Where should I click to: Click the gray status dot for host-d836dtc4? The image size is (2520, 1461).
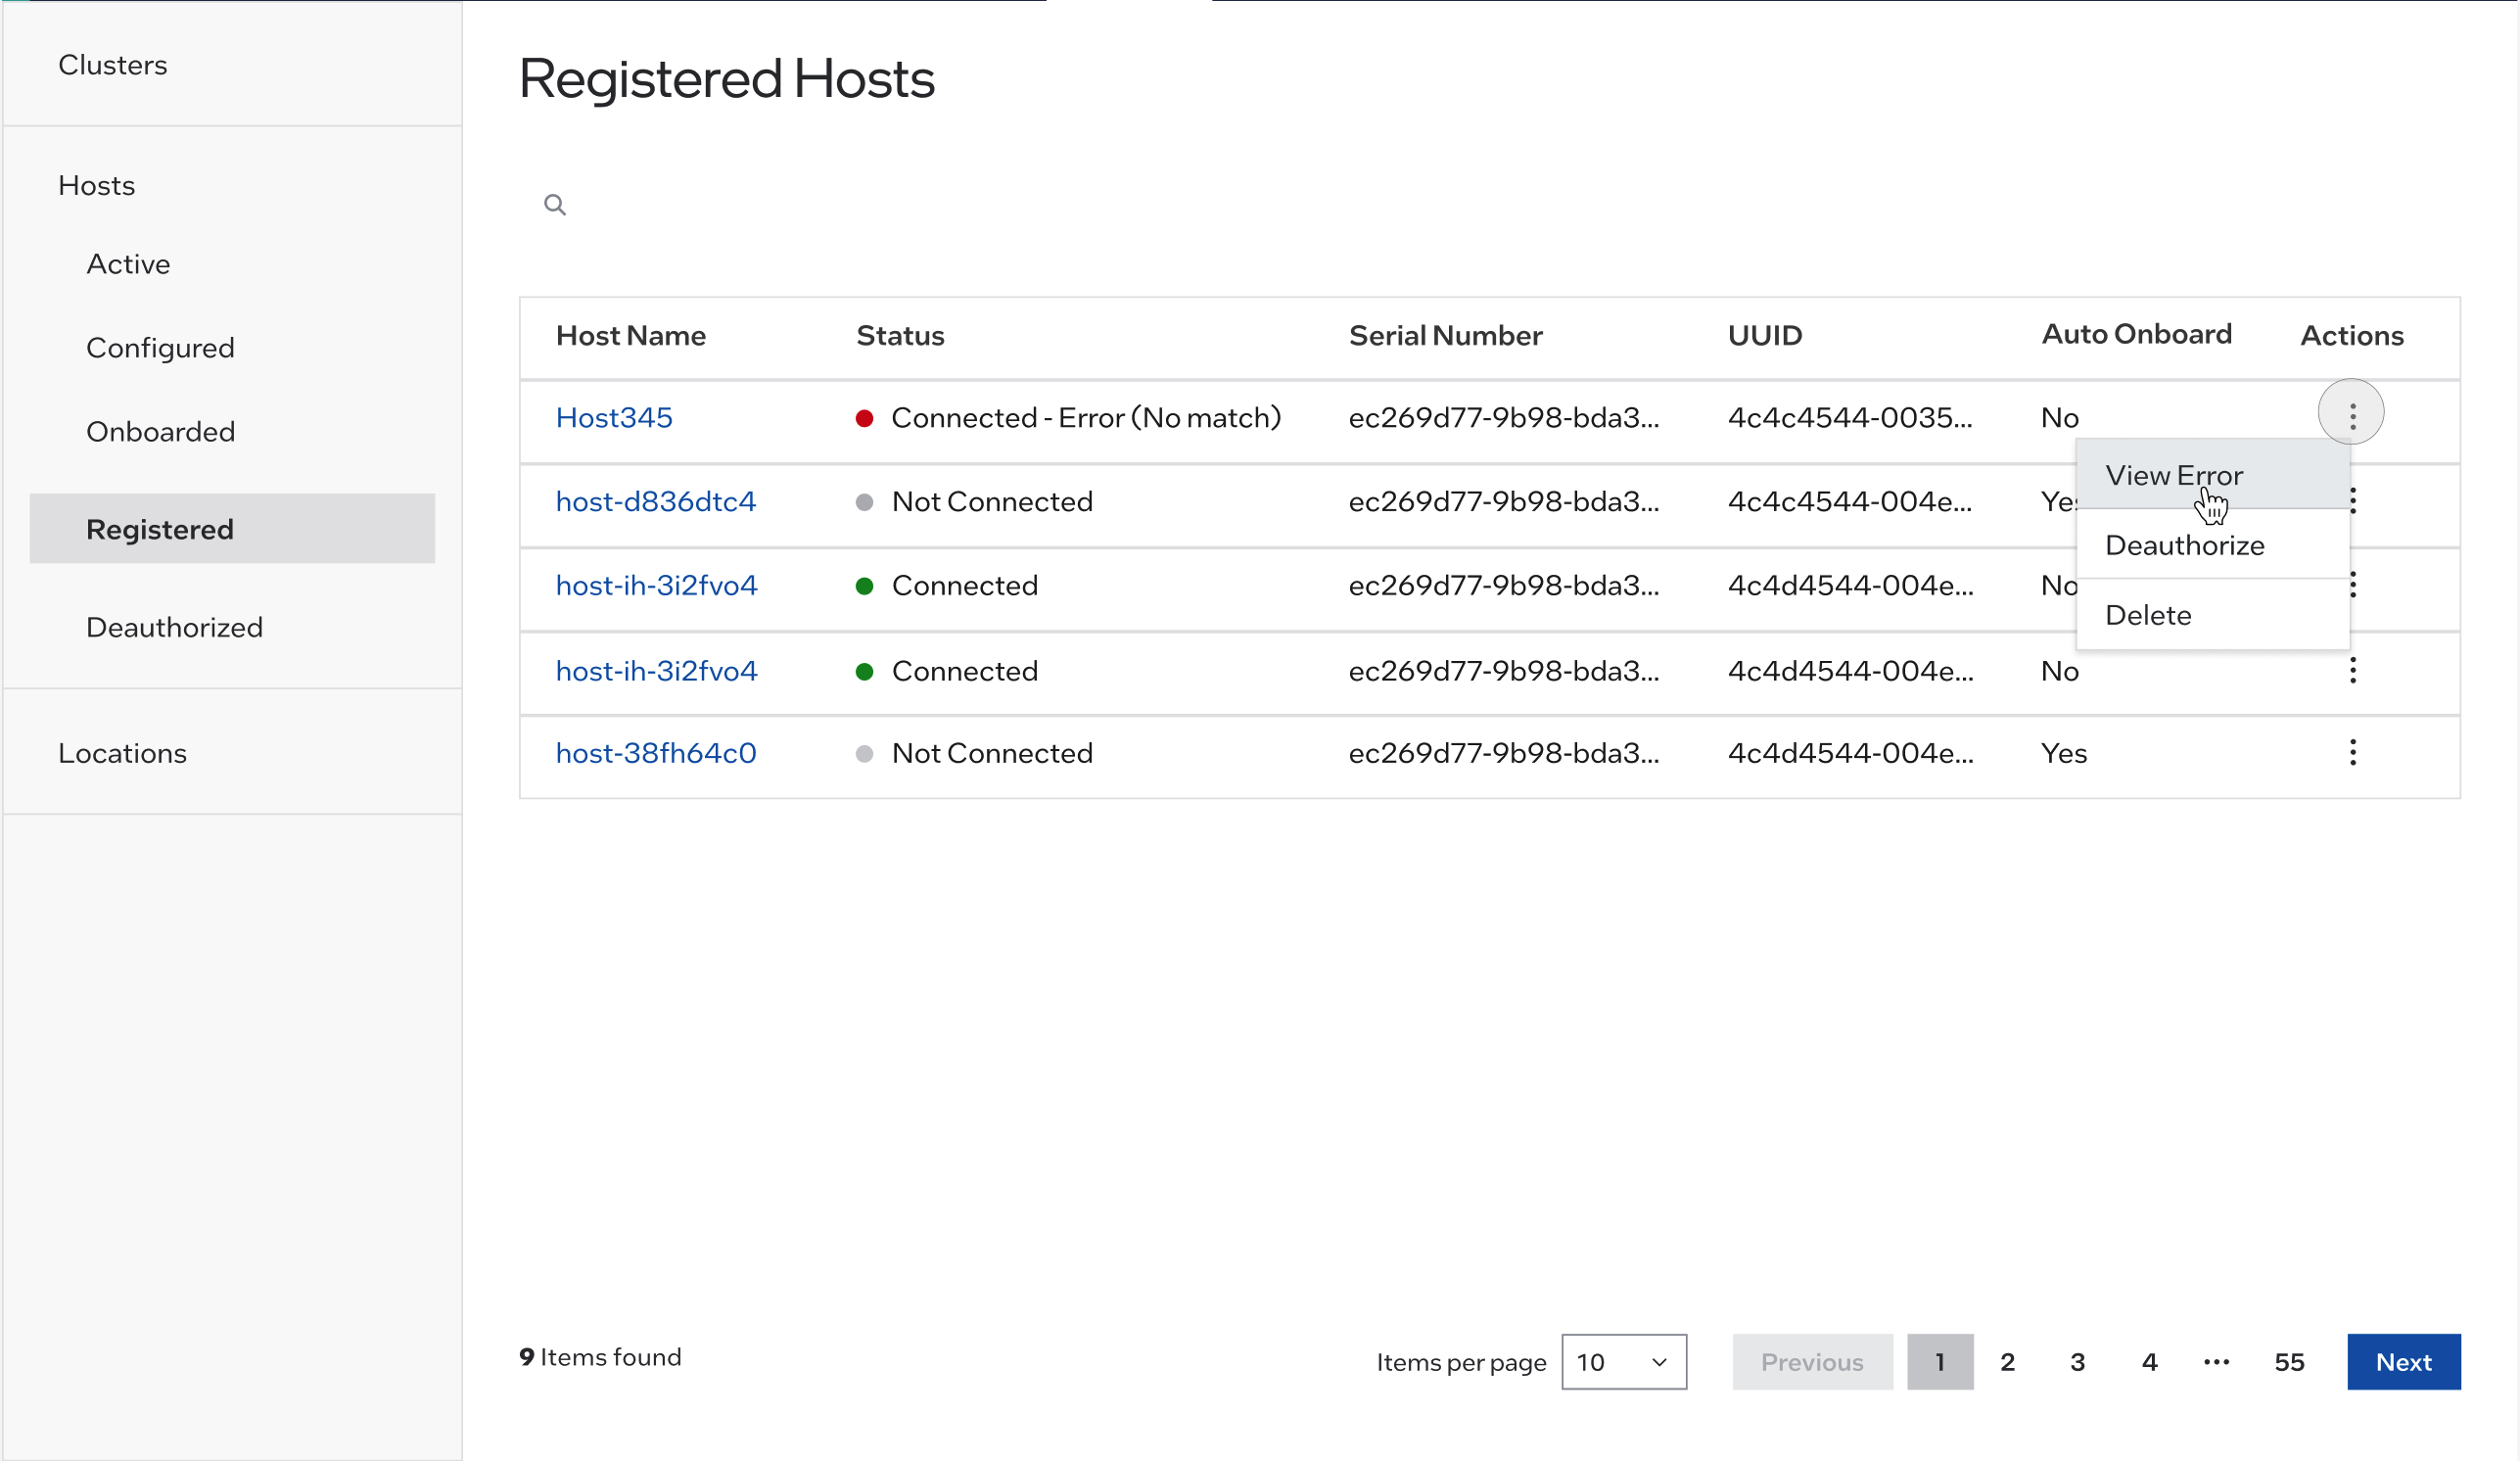coord(866,501)
